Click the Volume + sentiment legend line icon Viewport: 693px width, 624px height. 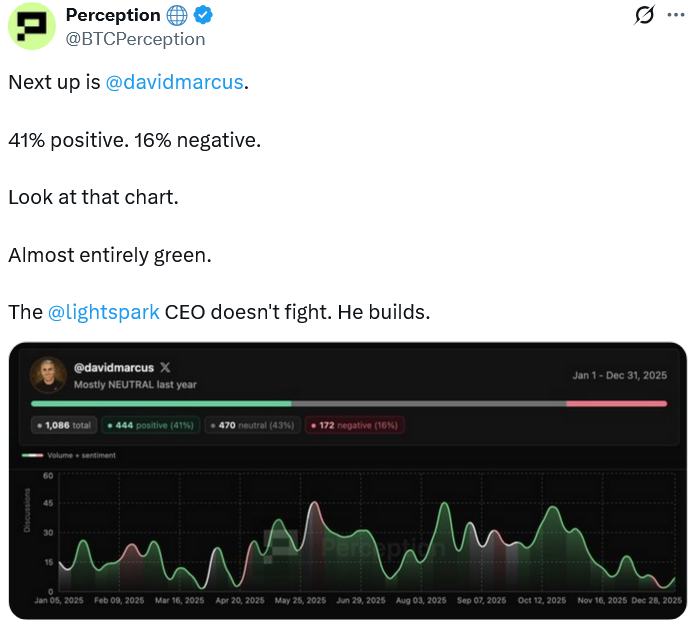[32, 455]
